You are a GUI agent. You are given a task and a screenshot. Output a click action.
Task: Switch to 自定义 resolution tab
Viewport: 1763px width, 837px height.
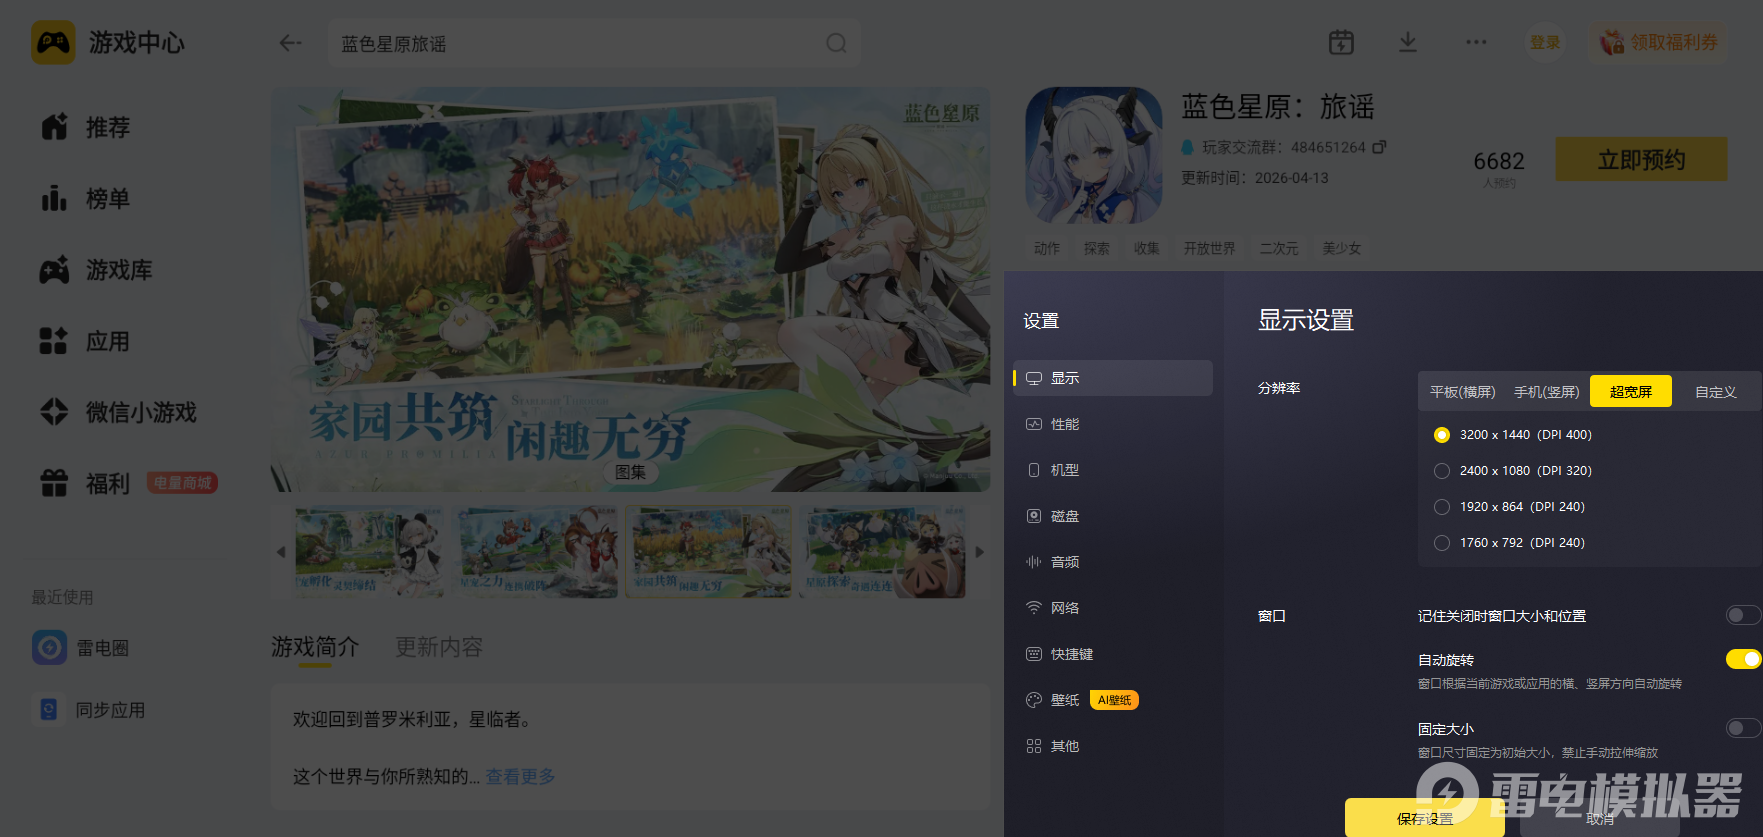click(1715, 392)
